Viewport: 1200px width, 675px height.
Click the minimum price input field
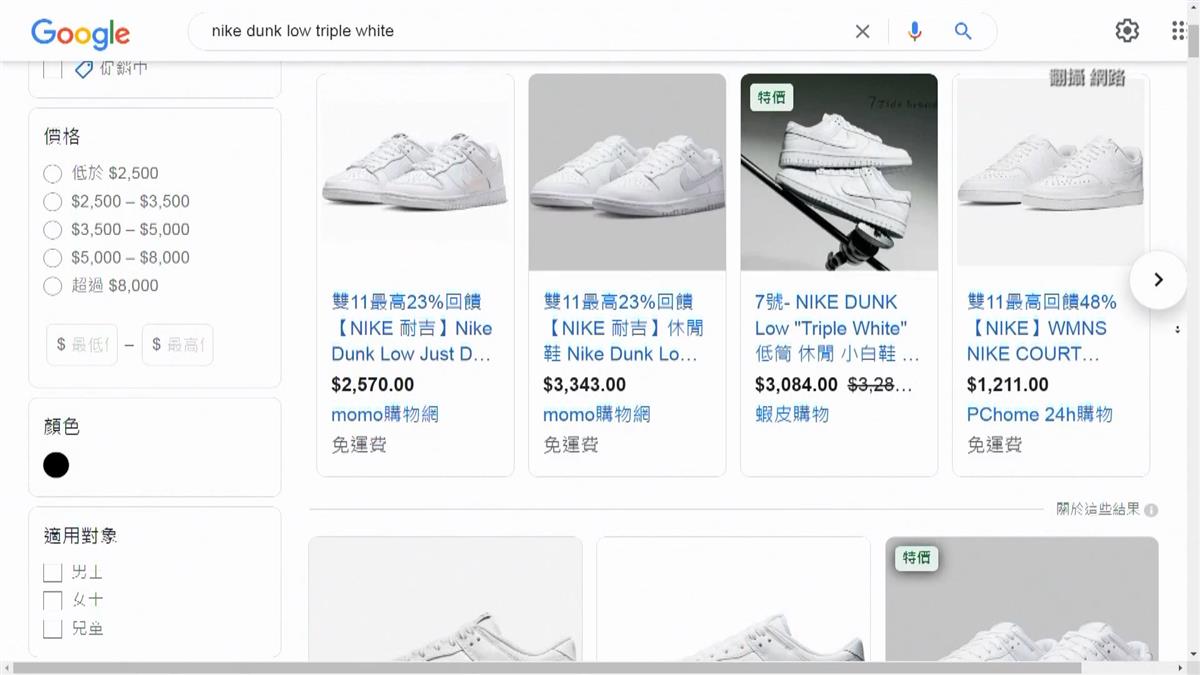point(82,345)
